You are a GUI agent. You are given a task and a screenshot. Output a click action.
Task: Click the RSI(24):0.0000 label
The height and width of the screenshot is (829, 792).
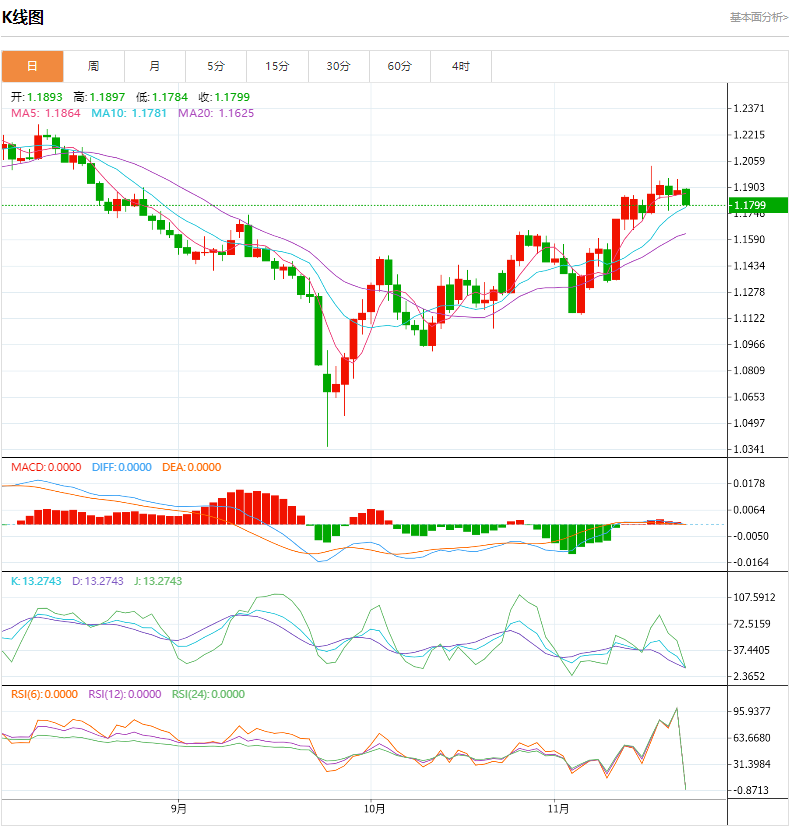[x=208, y=694]
